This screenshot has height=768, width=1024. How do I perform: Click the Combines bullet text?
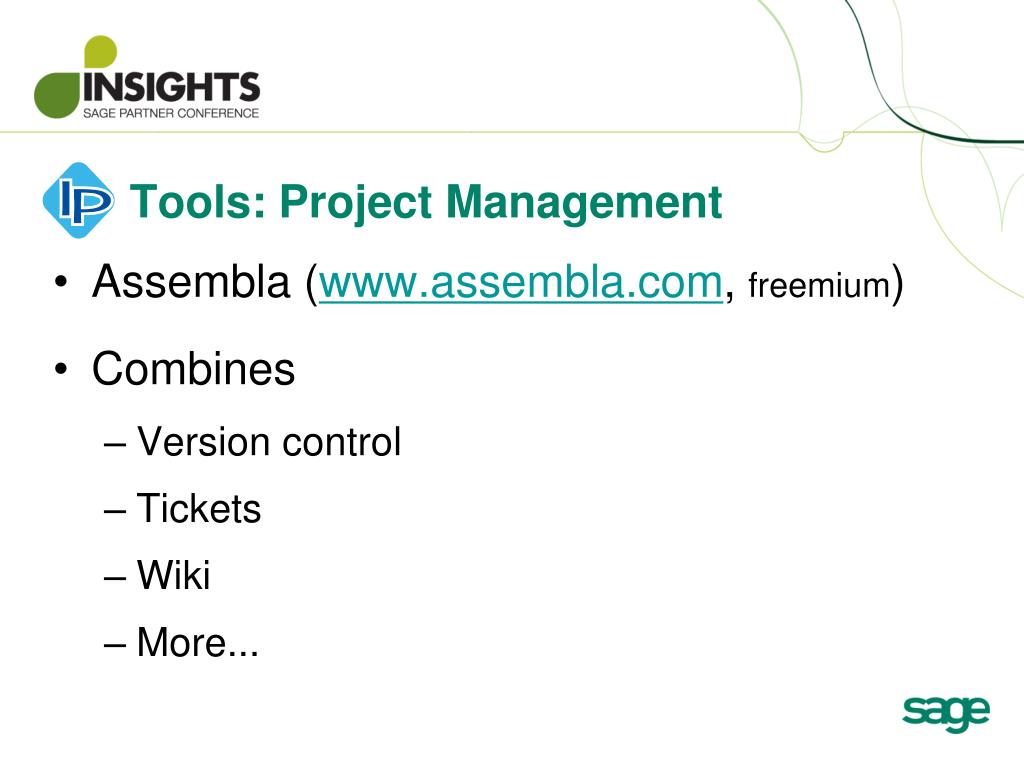click(193, 369)
